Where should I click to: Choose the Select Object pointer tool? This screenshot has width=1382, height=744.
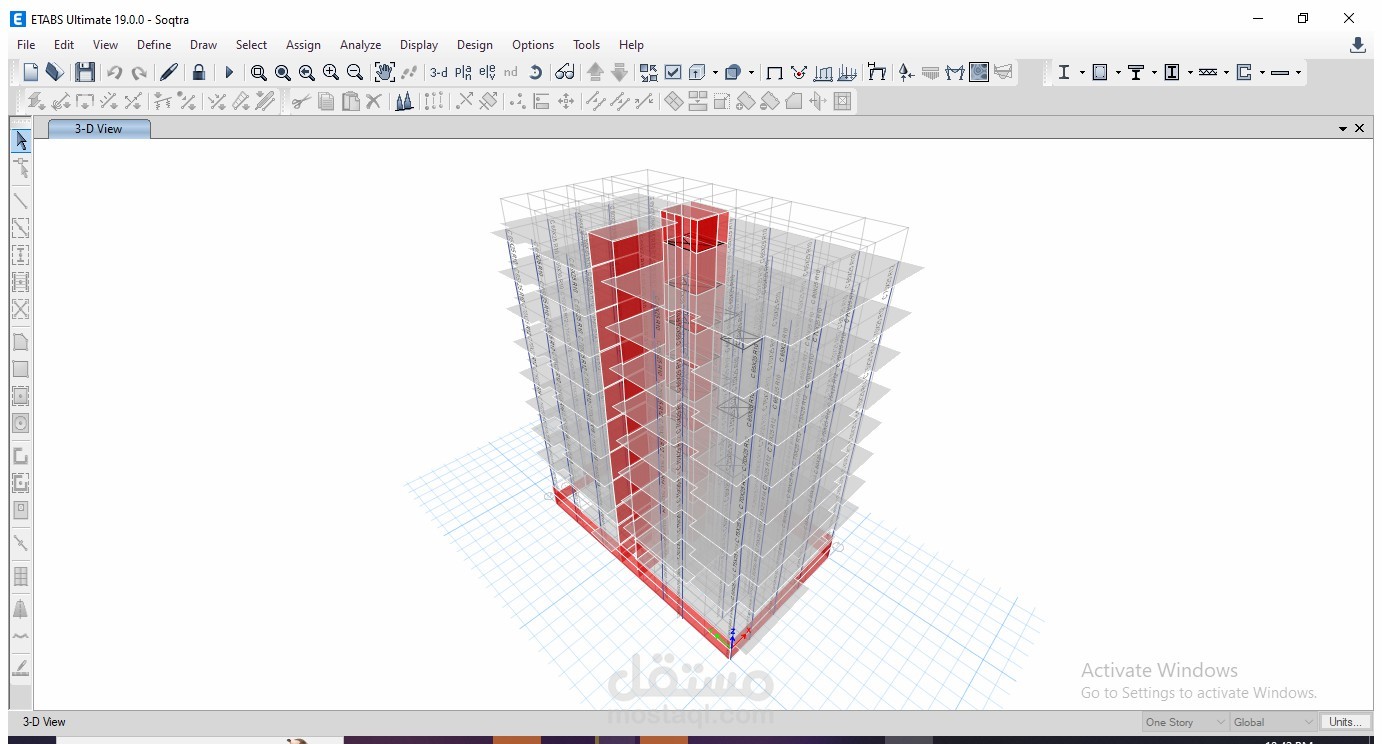point(21,140)
